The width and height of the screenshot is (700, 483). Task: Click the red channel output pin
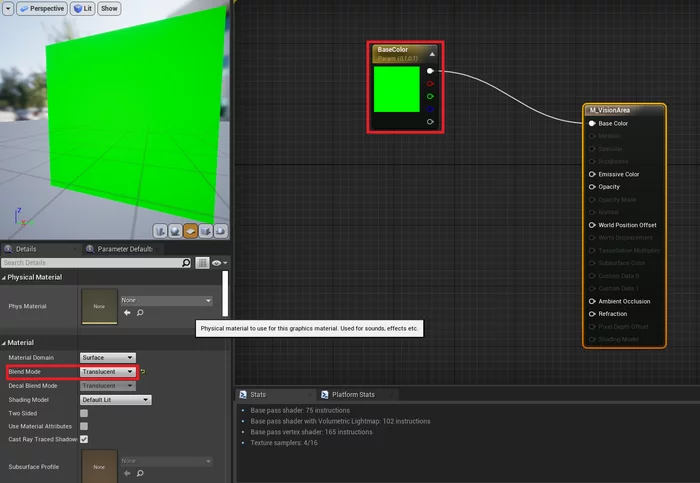430,83
